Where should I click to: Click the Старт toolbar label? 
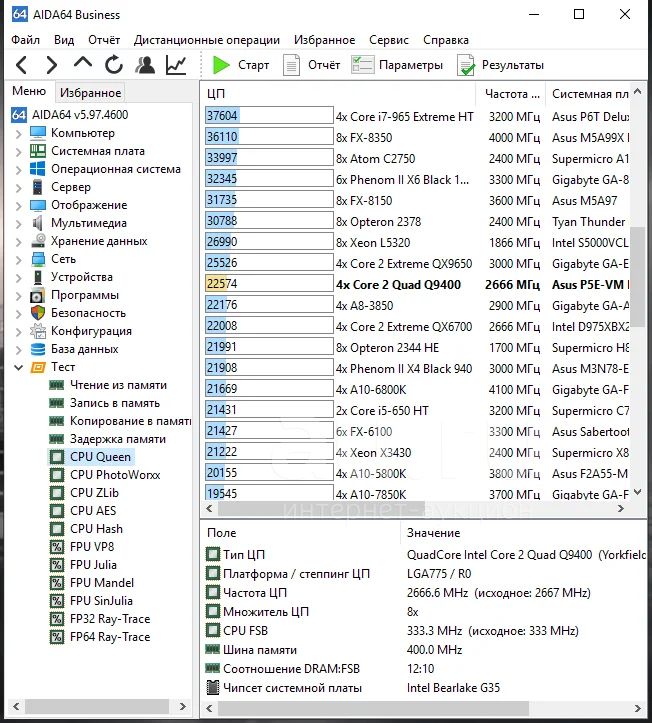click(253, 65)
